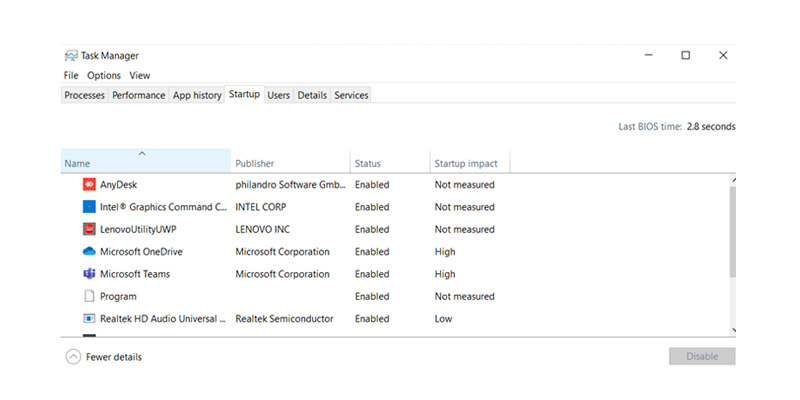Select the LenovoUtilityUWP entry
Viewport: 800px width, 400px height.
138,230
